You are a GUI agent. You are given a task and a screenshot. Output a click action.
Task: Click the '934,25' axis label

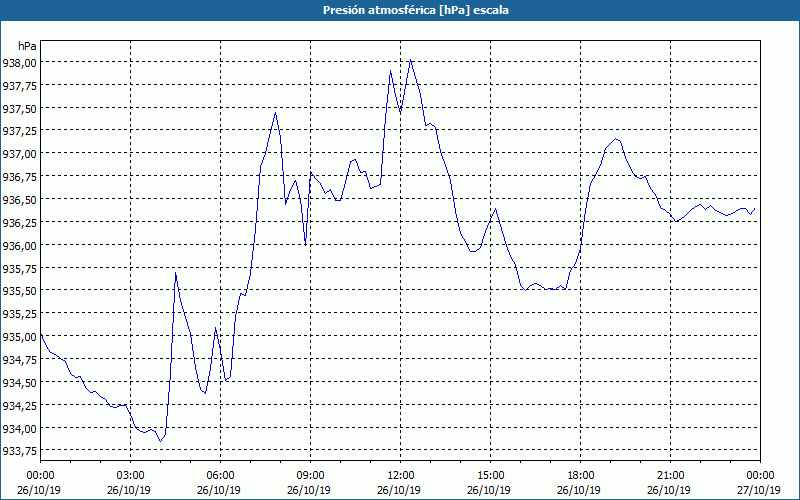click(19, 405)
